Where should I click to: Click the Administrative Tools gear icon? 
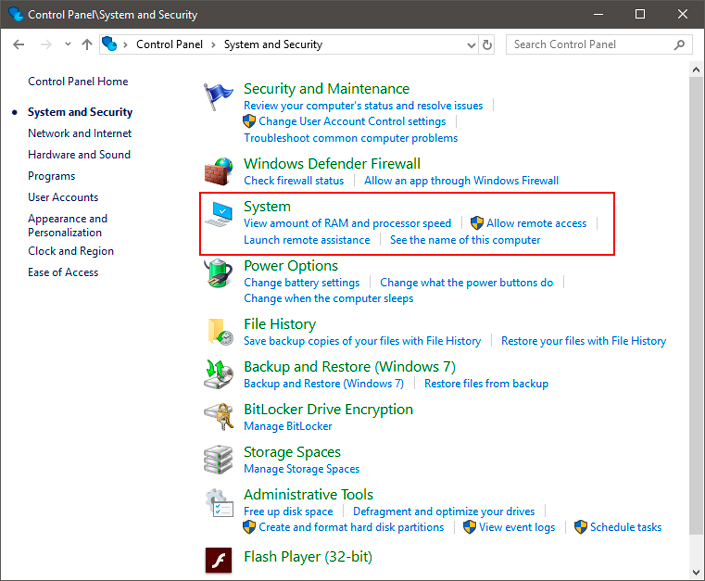(219, 502)
